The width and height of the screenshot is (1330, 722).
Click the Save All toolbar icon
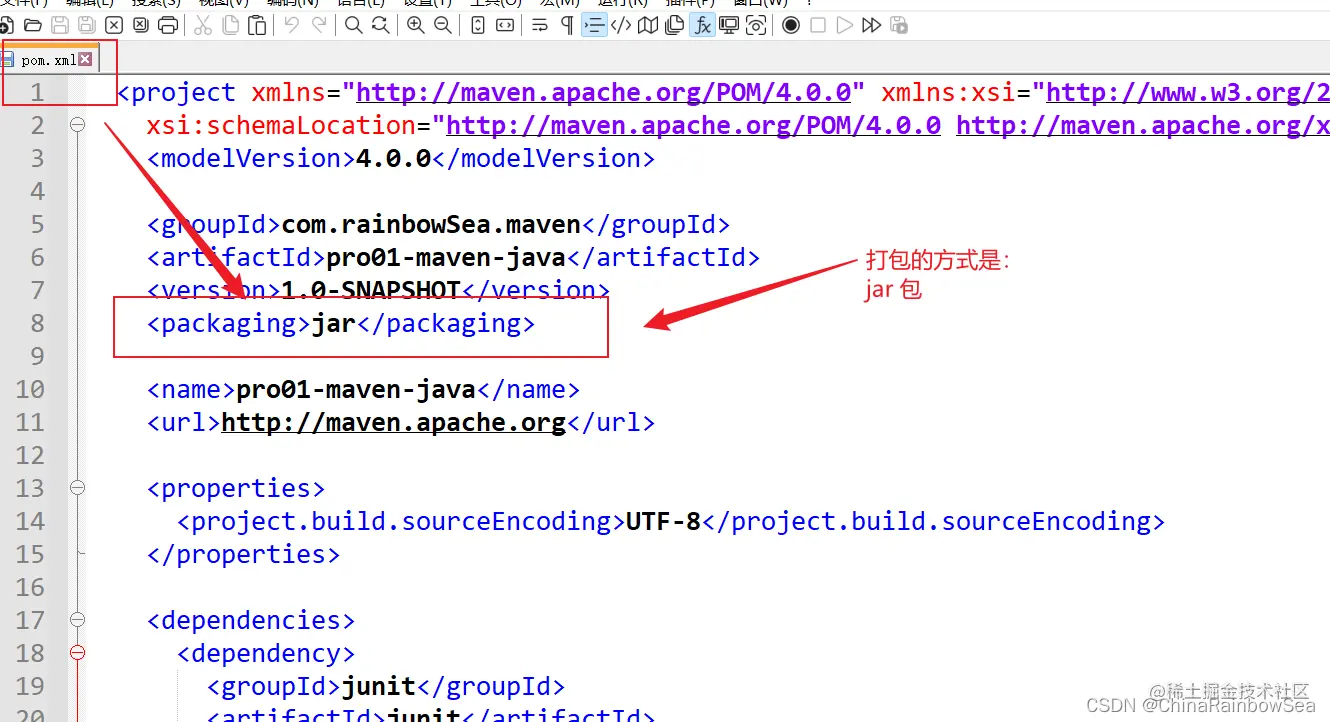point(87,25)
